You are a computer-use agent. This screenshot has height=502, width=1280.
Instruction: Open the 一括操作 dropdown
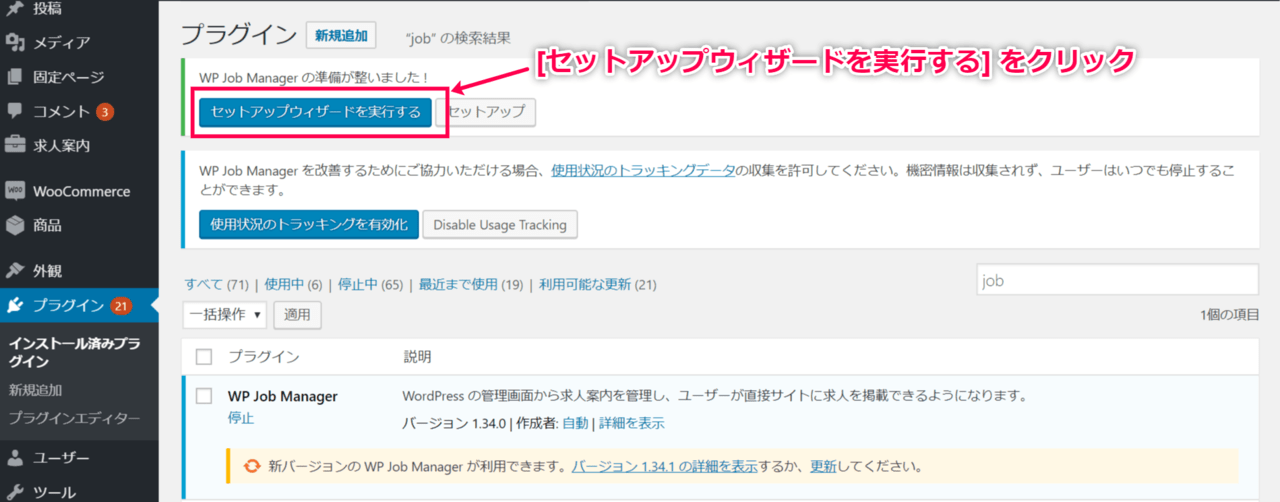pos(225,314)
